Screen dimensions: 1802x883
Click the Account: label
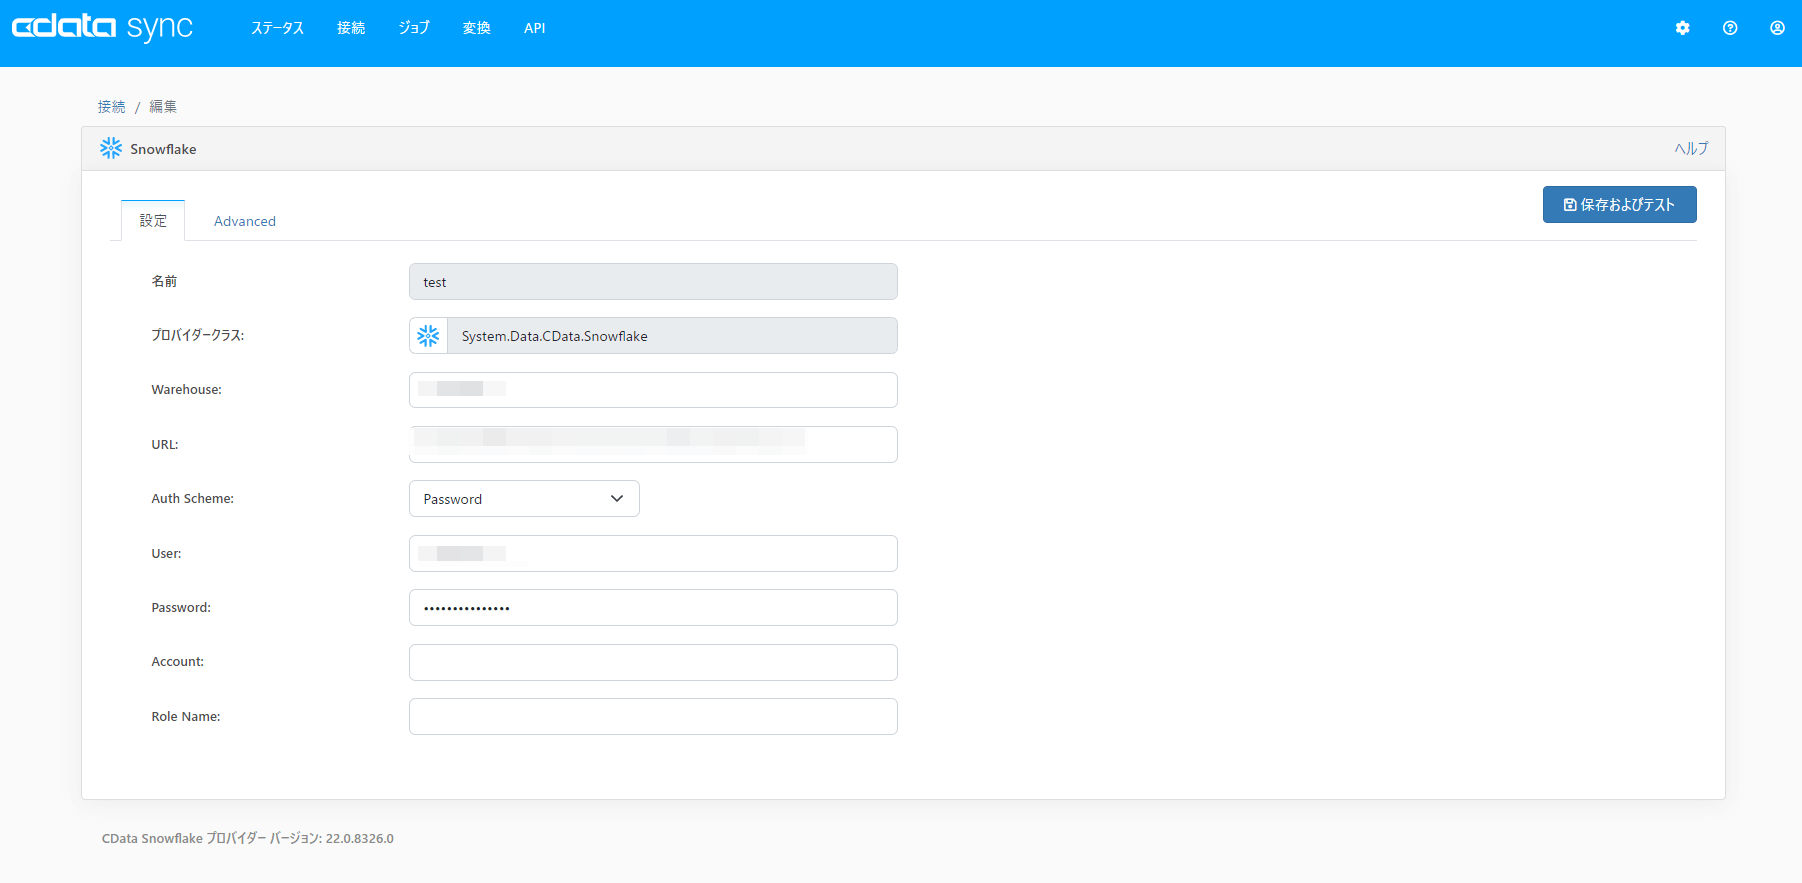178,661
